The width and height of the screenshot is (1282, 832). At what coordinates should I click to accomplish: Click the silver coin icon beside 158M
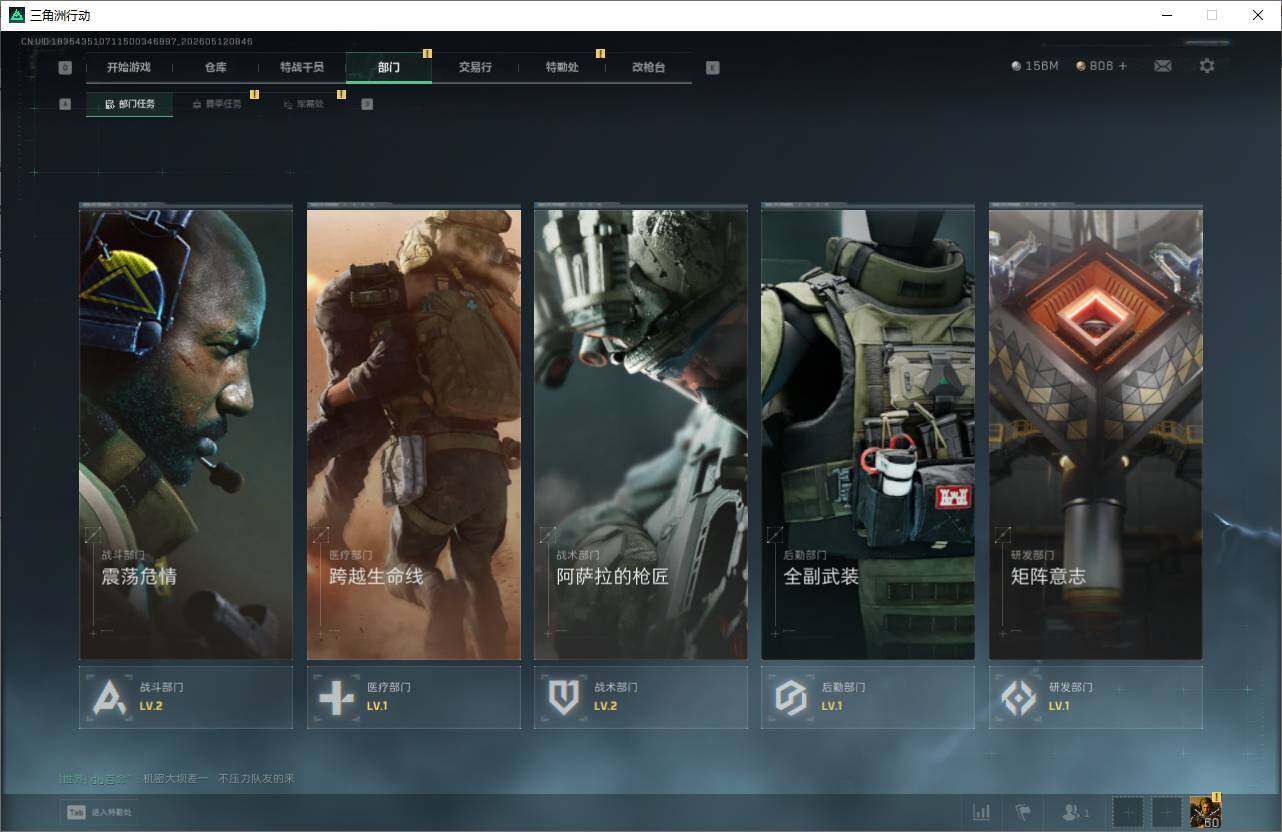pyautogui.click(x=1016, y=66)
